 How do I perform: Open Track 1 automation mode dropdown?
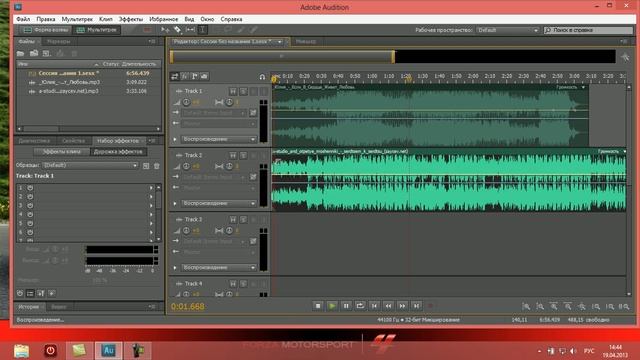click(219, 139)
